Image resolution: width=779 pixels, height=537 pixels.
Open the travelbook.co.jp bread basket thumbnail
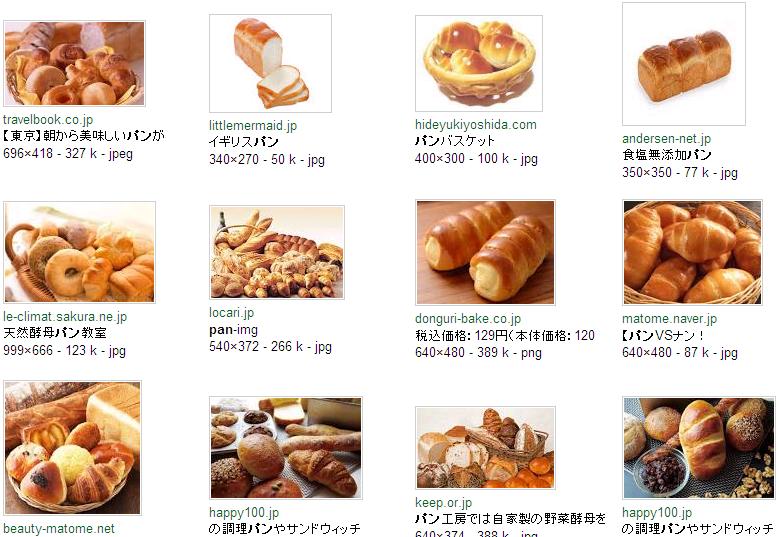tap(74, 63)
